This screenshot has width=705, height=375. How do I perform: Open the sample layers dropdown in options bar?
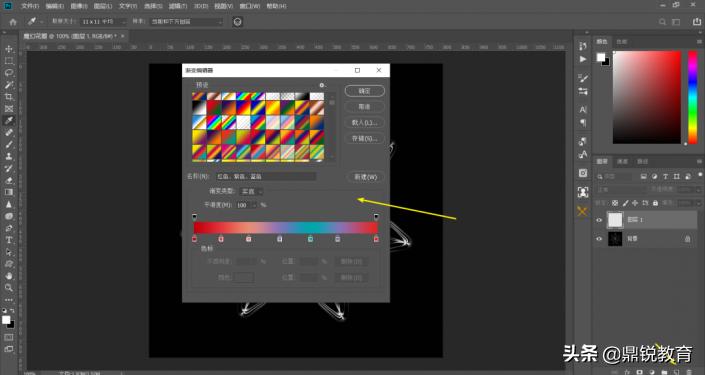[186, 22]
